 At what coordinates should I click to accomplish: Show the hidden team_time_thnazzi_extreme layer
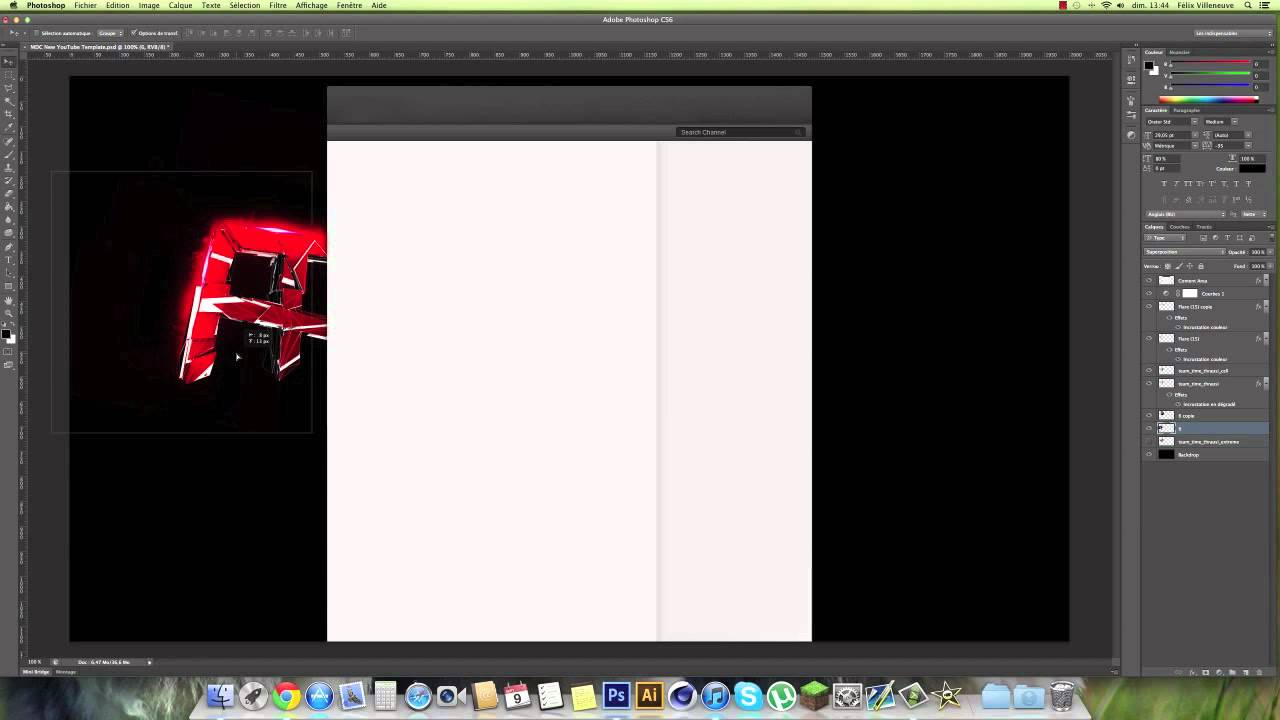coord(1149,441)
